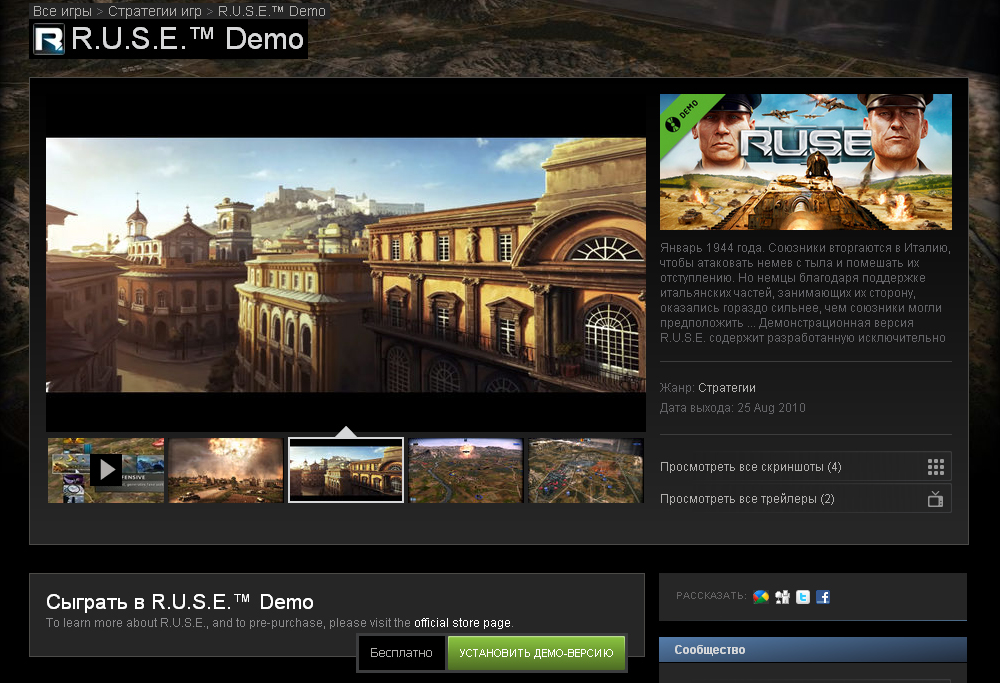Click the 'Сыграть в R.U.S.E.™ Demo' heading
The image size is (1000, 683).
180,601
